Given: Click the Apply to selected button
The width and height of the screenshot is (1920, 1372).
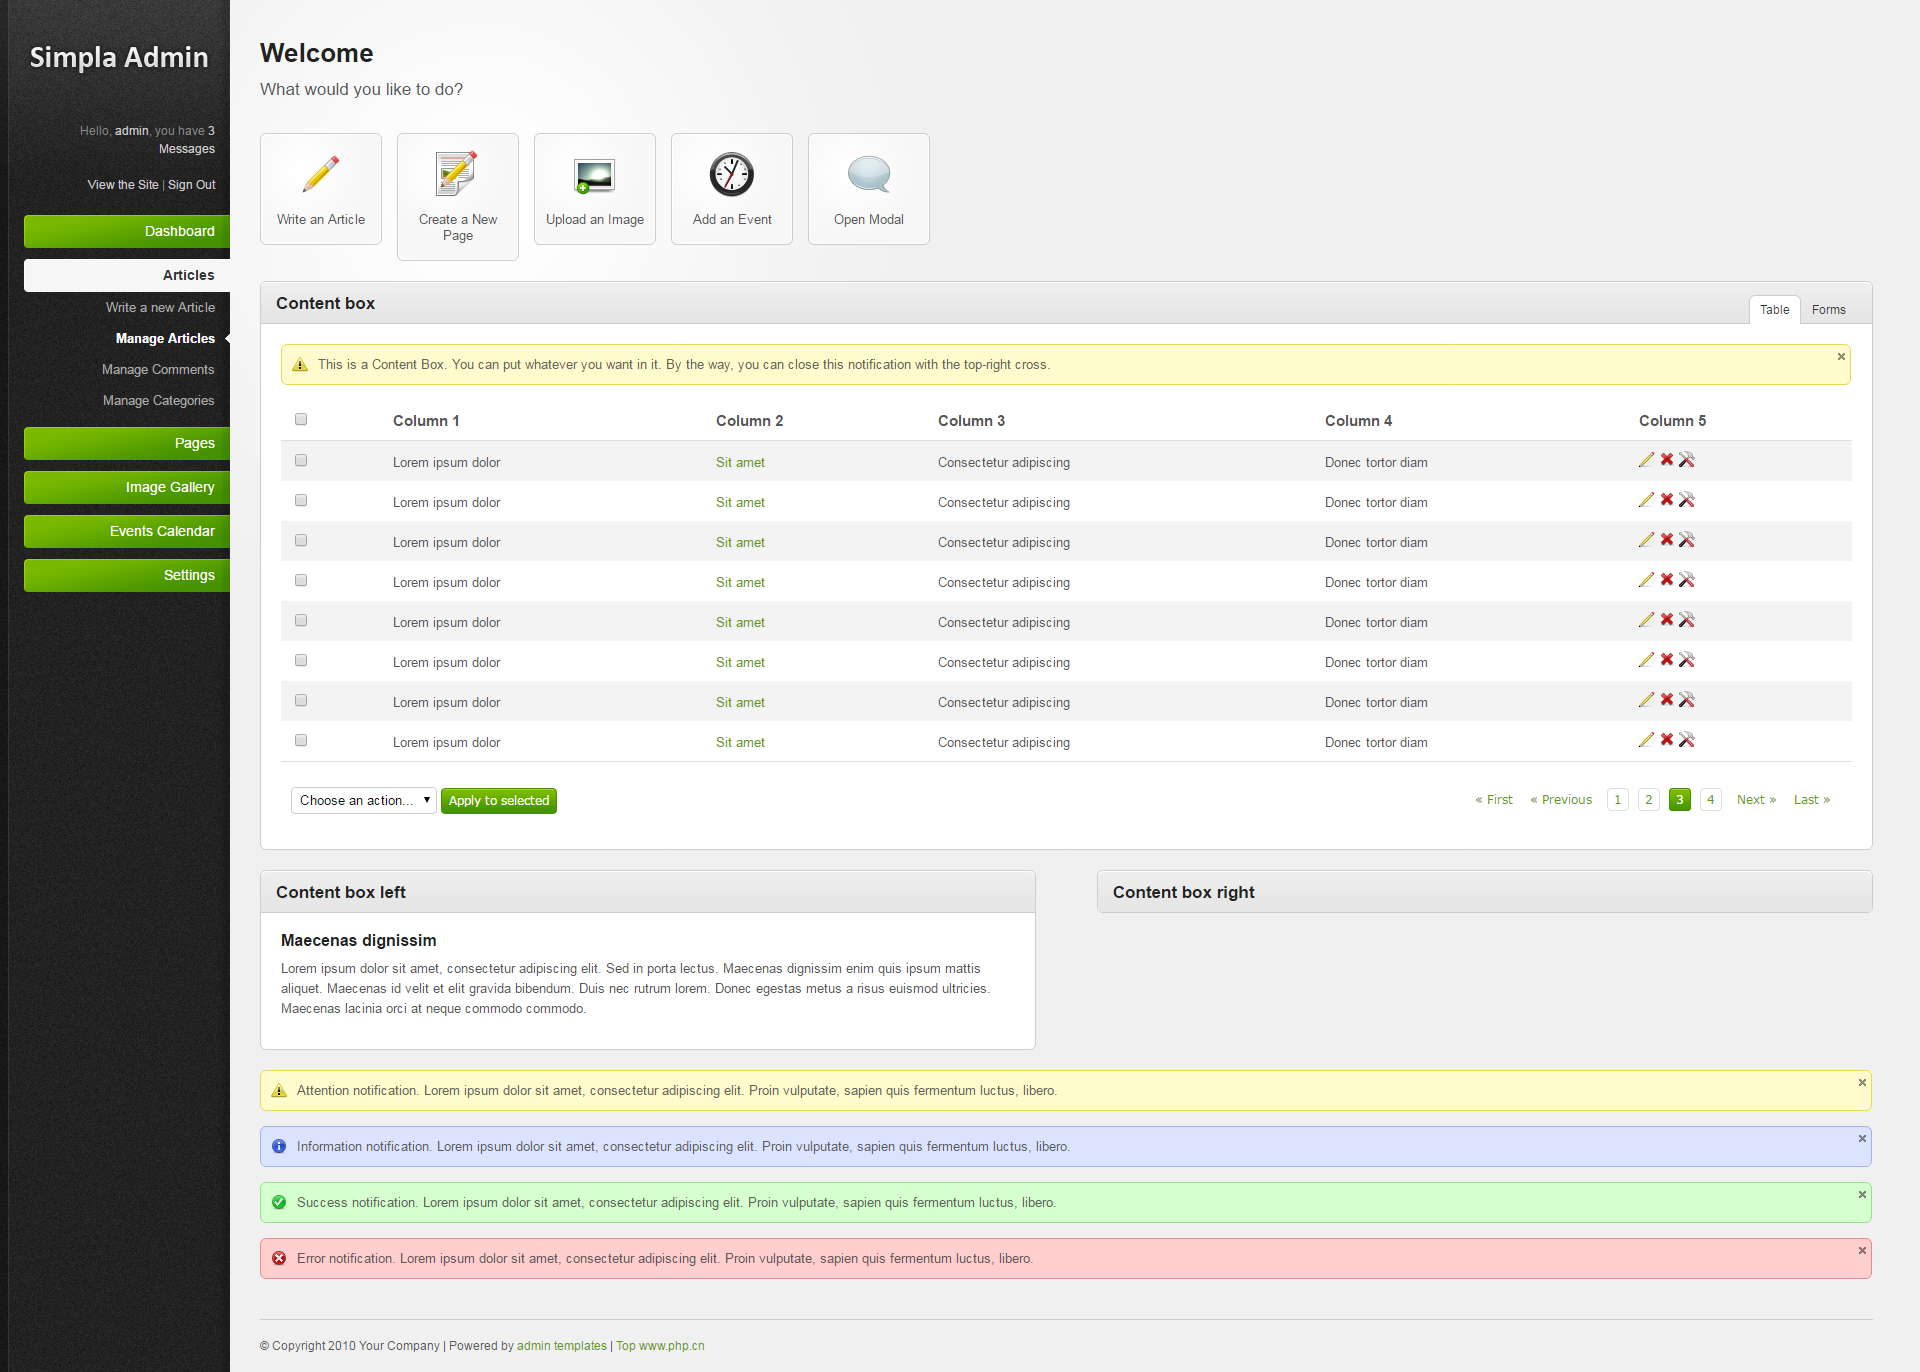Looking at the screenshot, I should click(499, 801).
